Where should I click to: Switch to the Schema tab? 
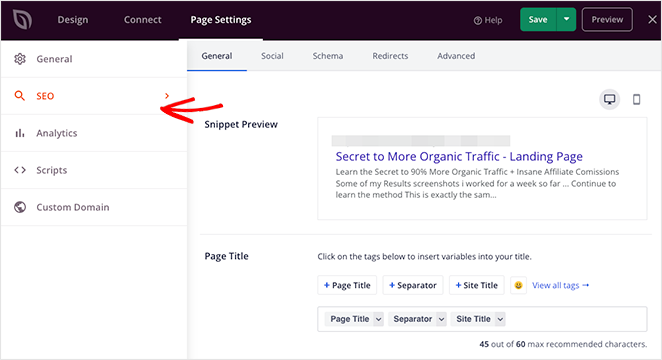(328, 56)
